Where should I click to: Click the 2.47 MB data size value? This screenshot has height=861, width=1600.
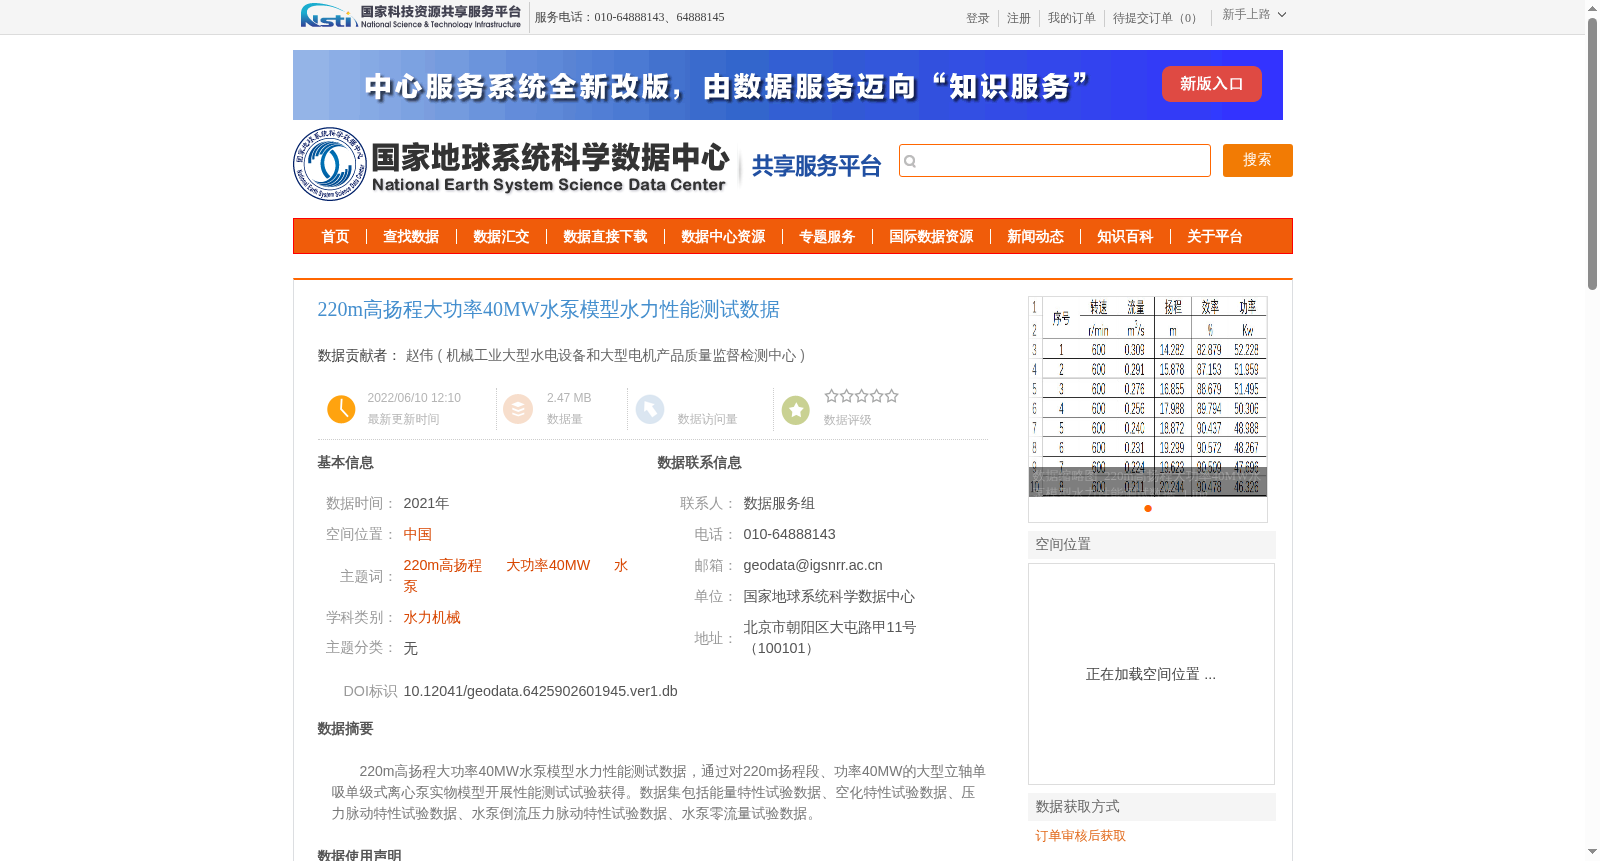point(569,398)
